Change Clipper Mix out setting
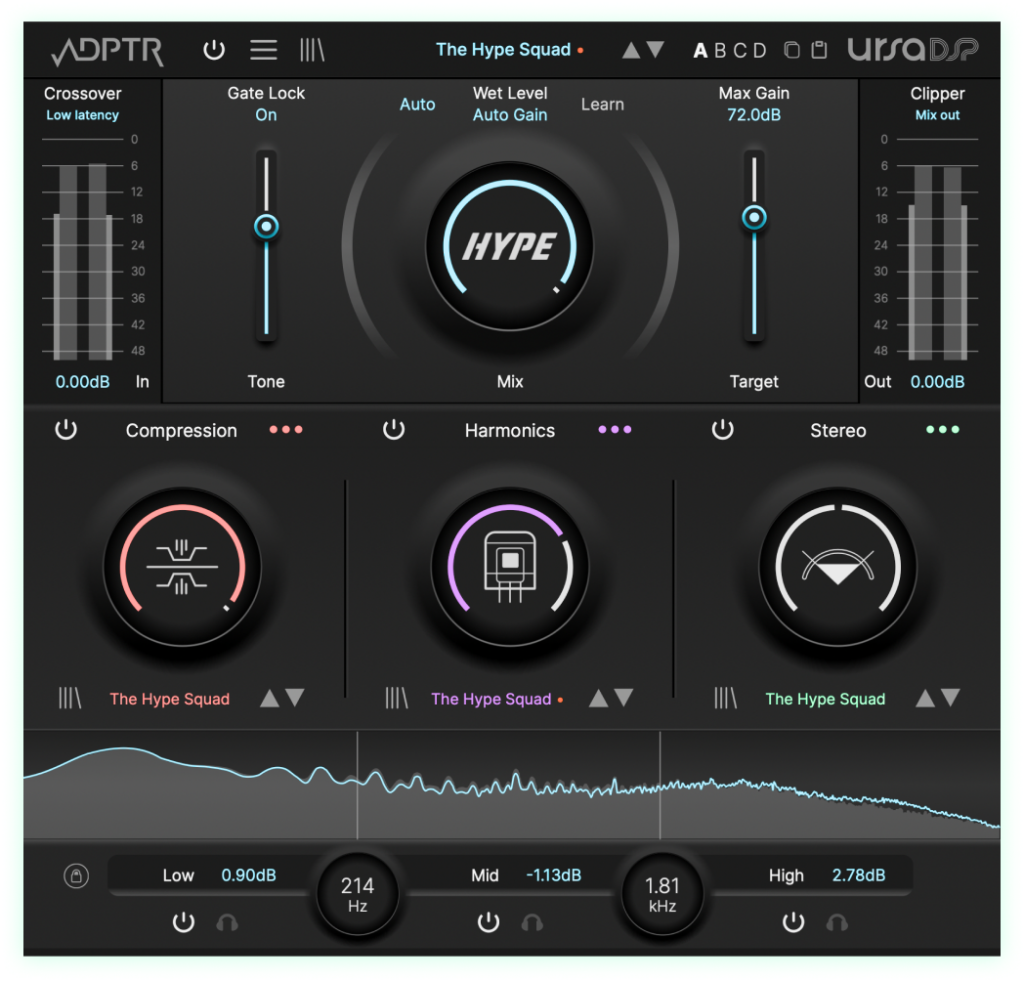This screenshot has height=981, width=1024. click(937, 115)
